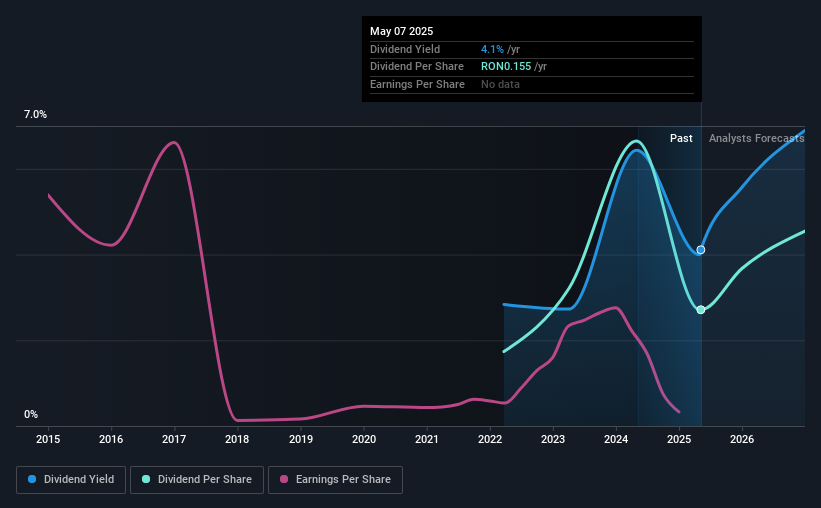The width and height of the screenshot is (821, 508).
Task: Click the 2019 x-axis label
Action: tap(301, 439)
